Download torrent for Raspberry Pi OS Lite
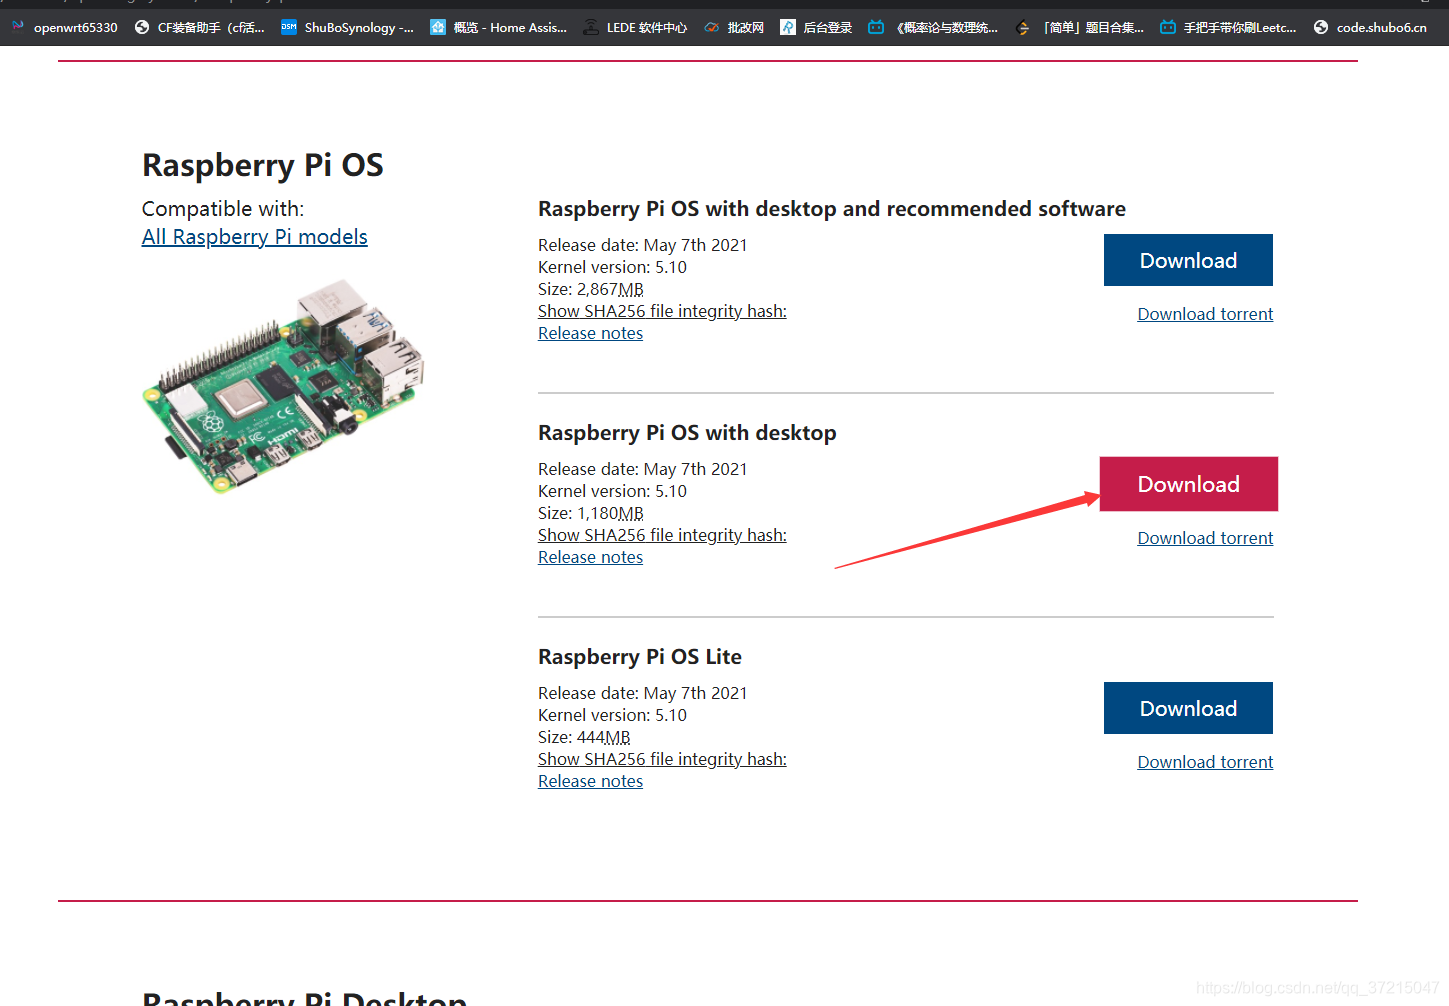This screenshot has width=1449, height=1006. 1205,762
